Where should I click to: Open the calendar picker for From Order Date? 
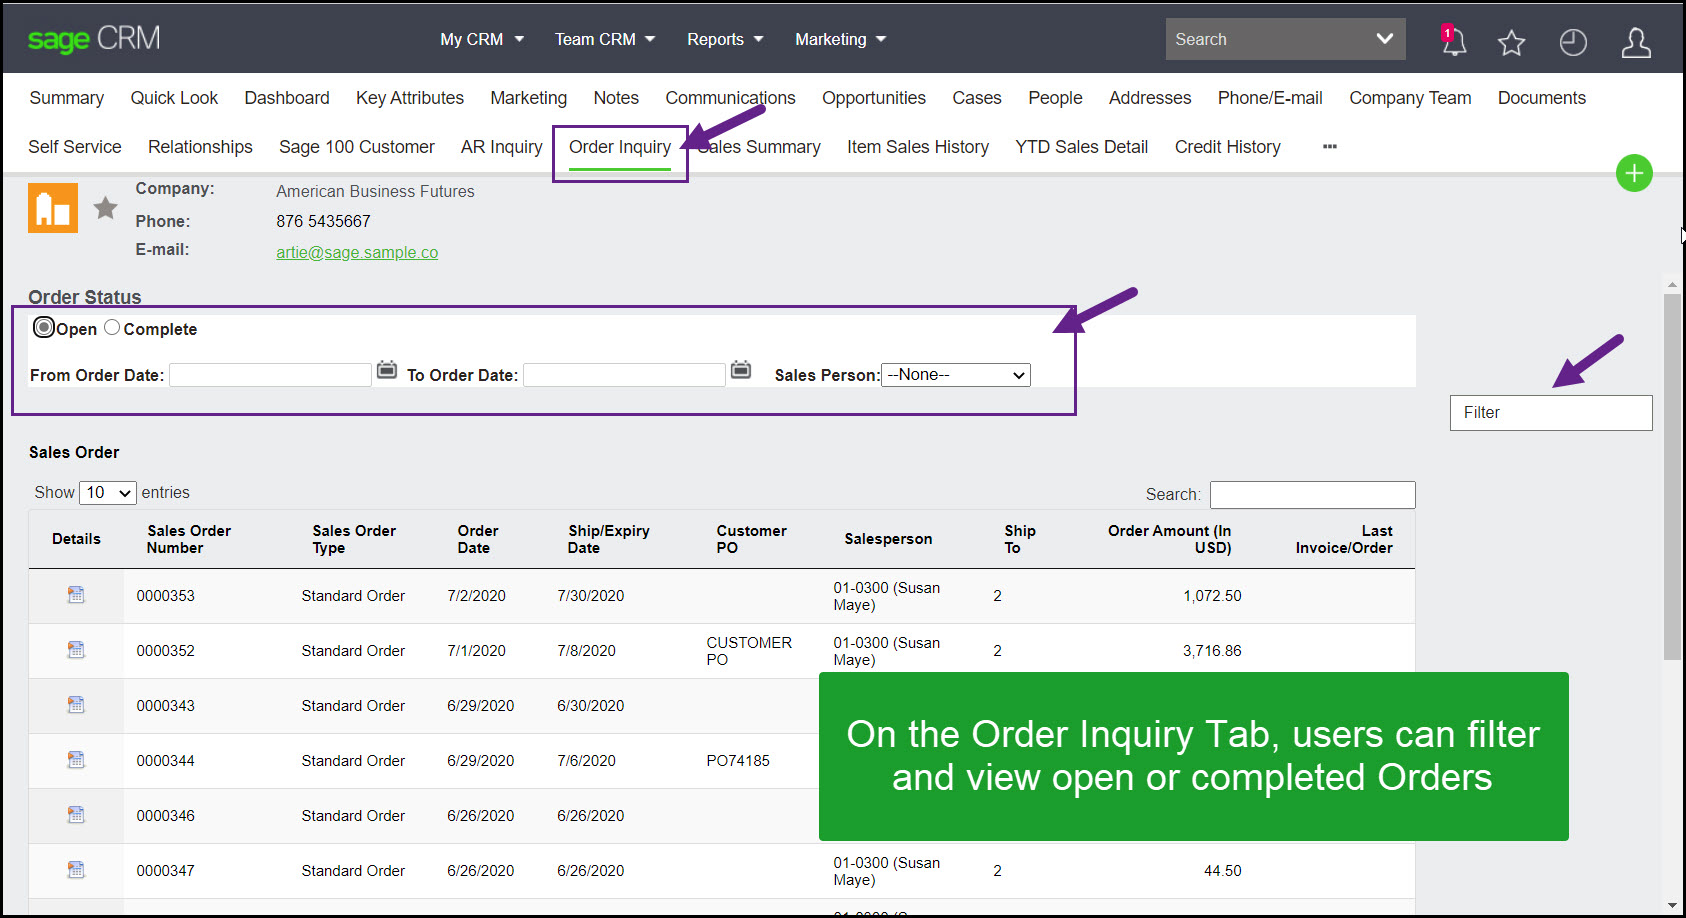pos(386,370)
